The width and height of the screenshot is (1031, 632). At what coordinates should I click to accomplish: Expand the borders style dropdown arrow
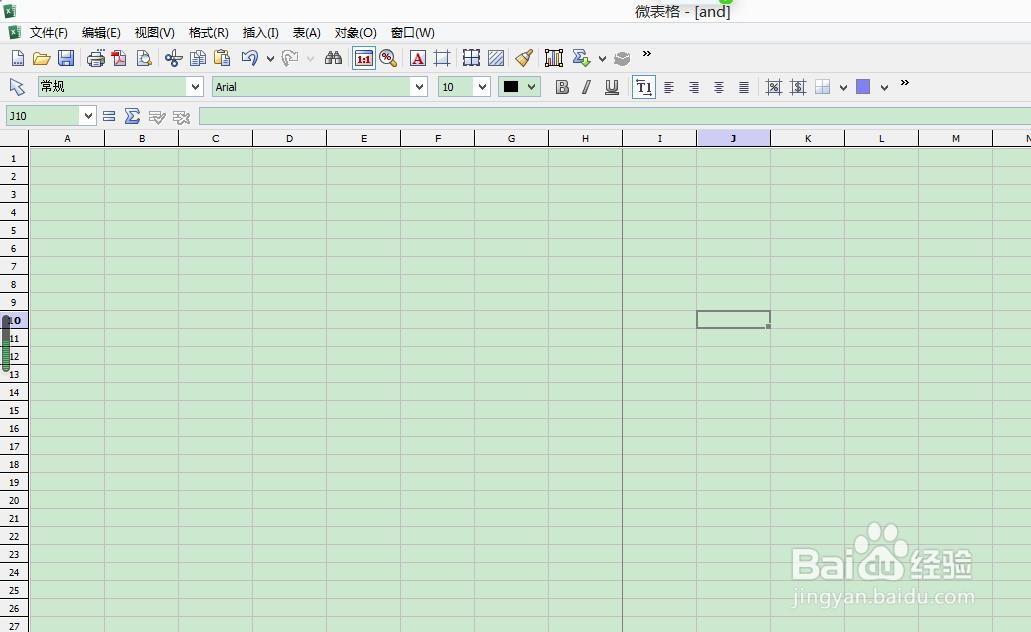pos(844,87)
